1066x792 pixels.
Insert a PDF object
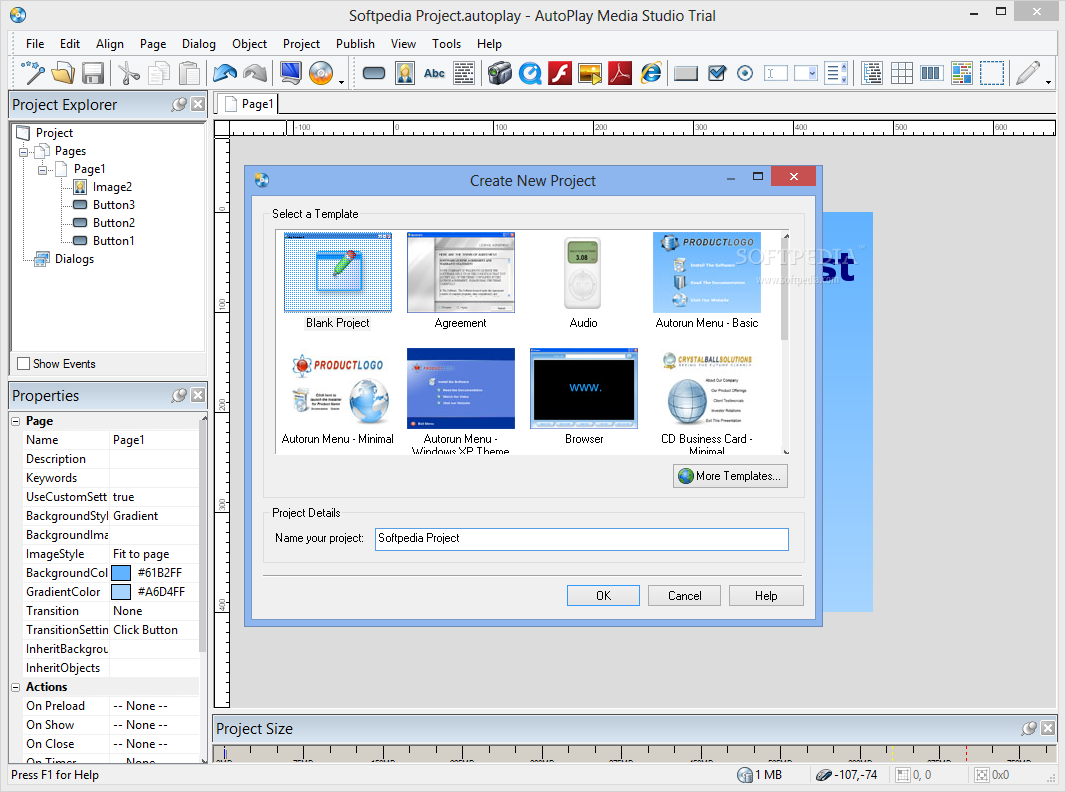[x=619, y=73]
